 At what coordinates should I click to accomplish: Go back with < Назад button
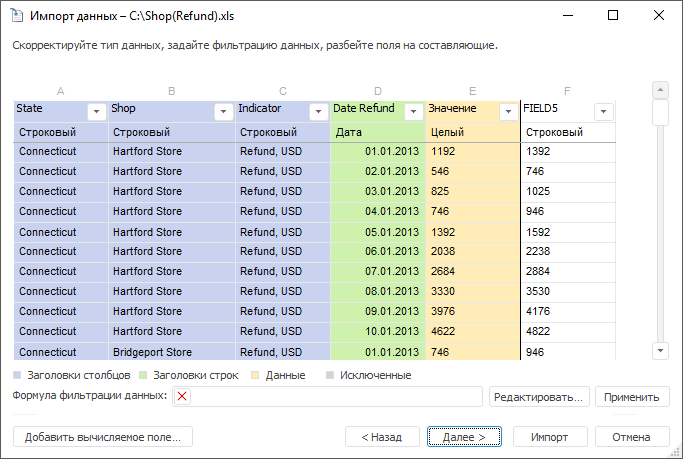pos(381,437)
